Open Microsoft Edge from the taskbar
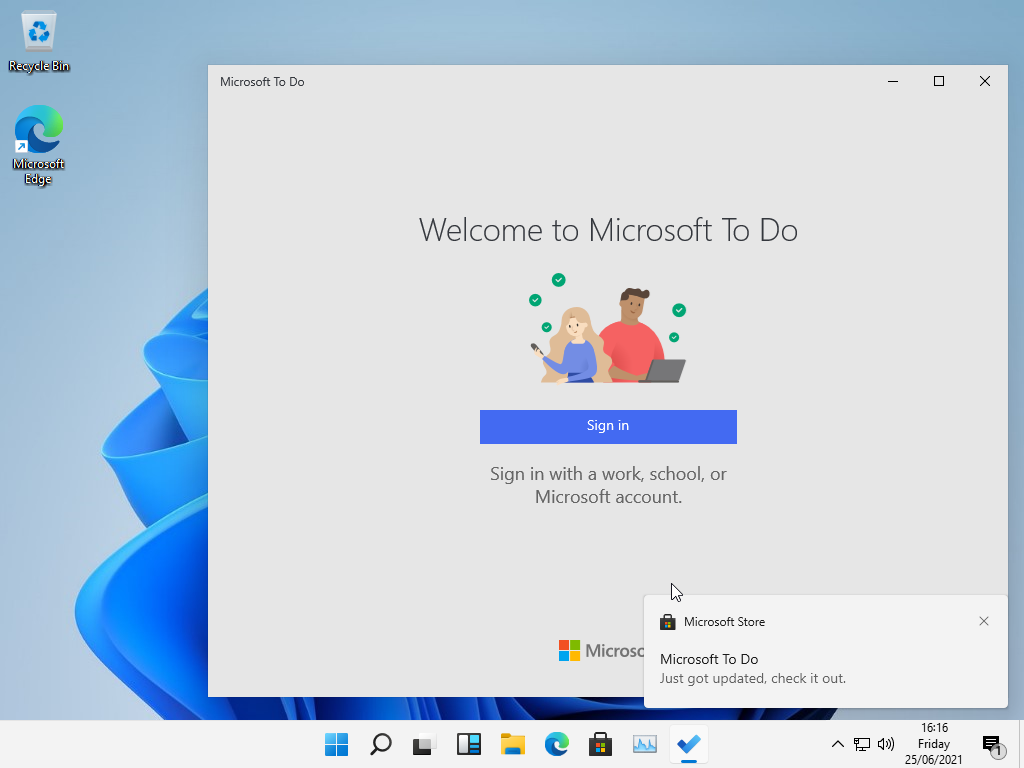This screenshot has height=768, width=1024. (x=557, y=744)
